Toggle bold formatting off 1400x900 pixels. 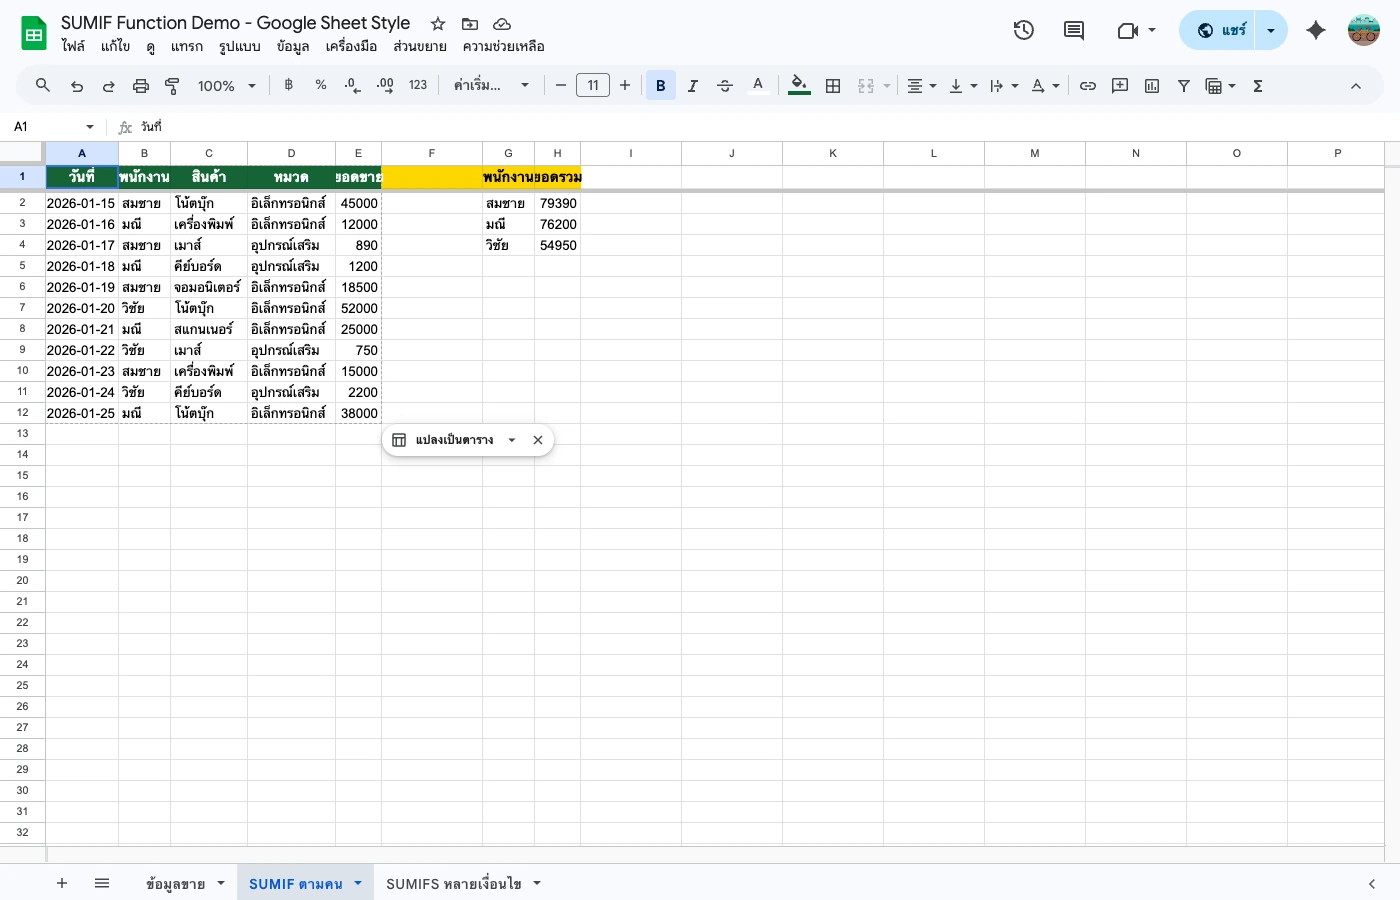pos(660,86)
